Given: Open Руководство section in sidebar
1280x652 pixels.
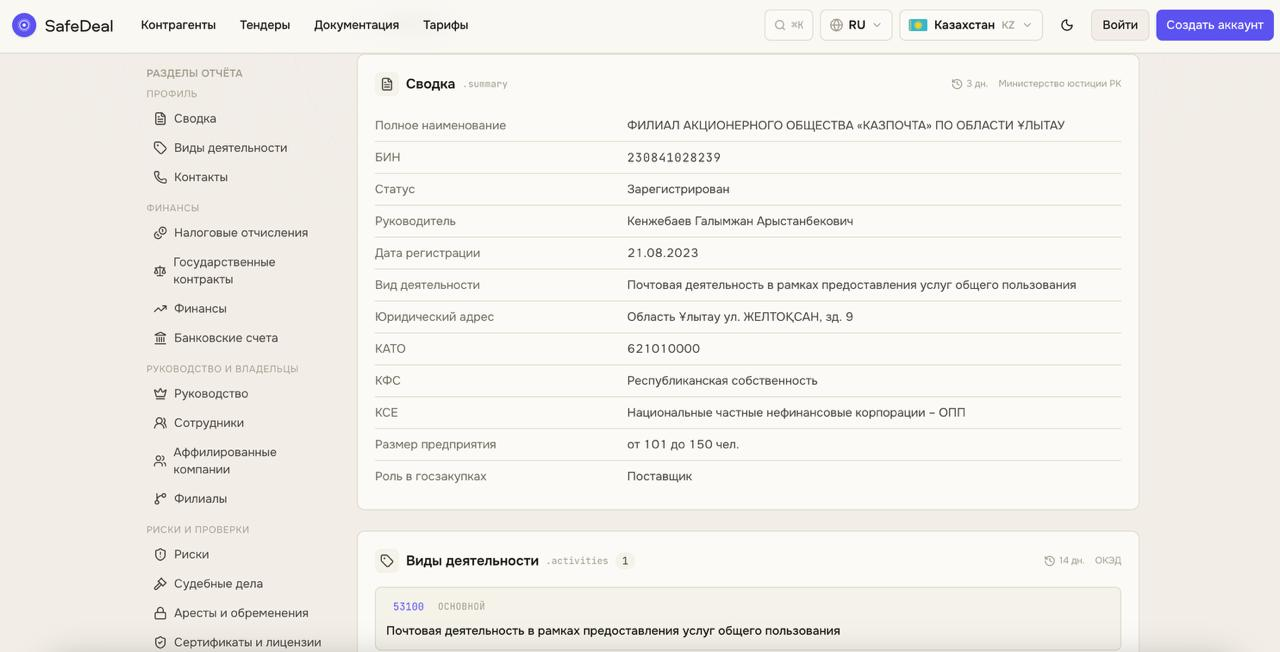Looking at the screenshot, I should pos(211,393).
